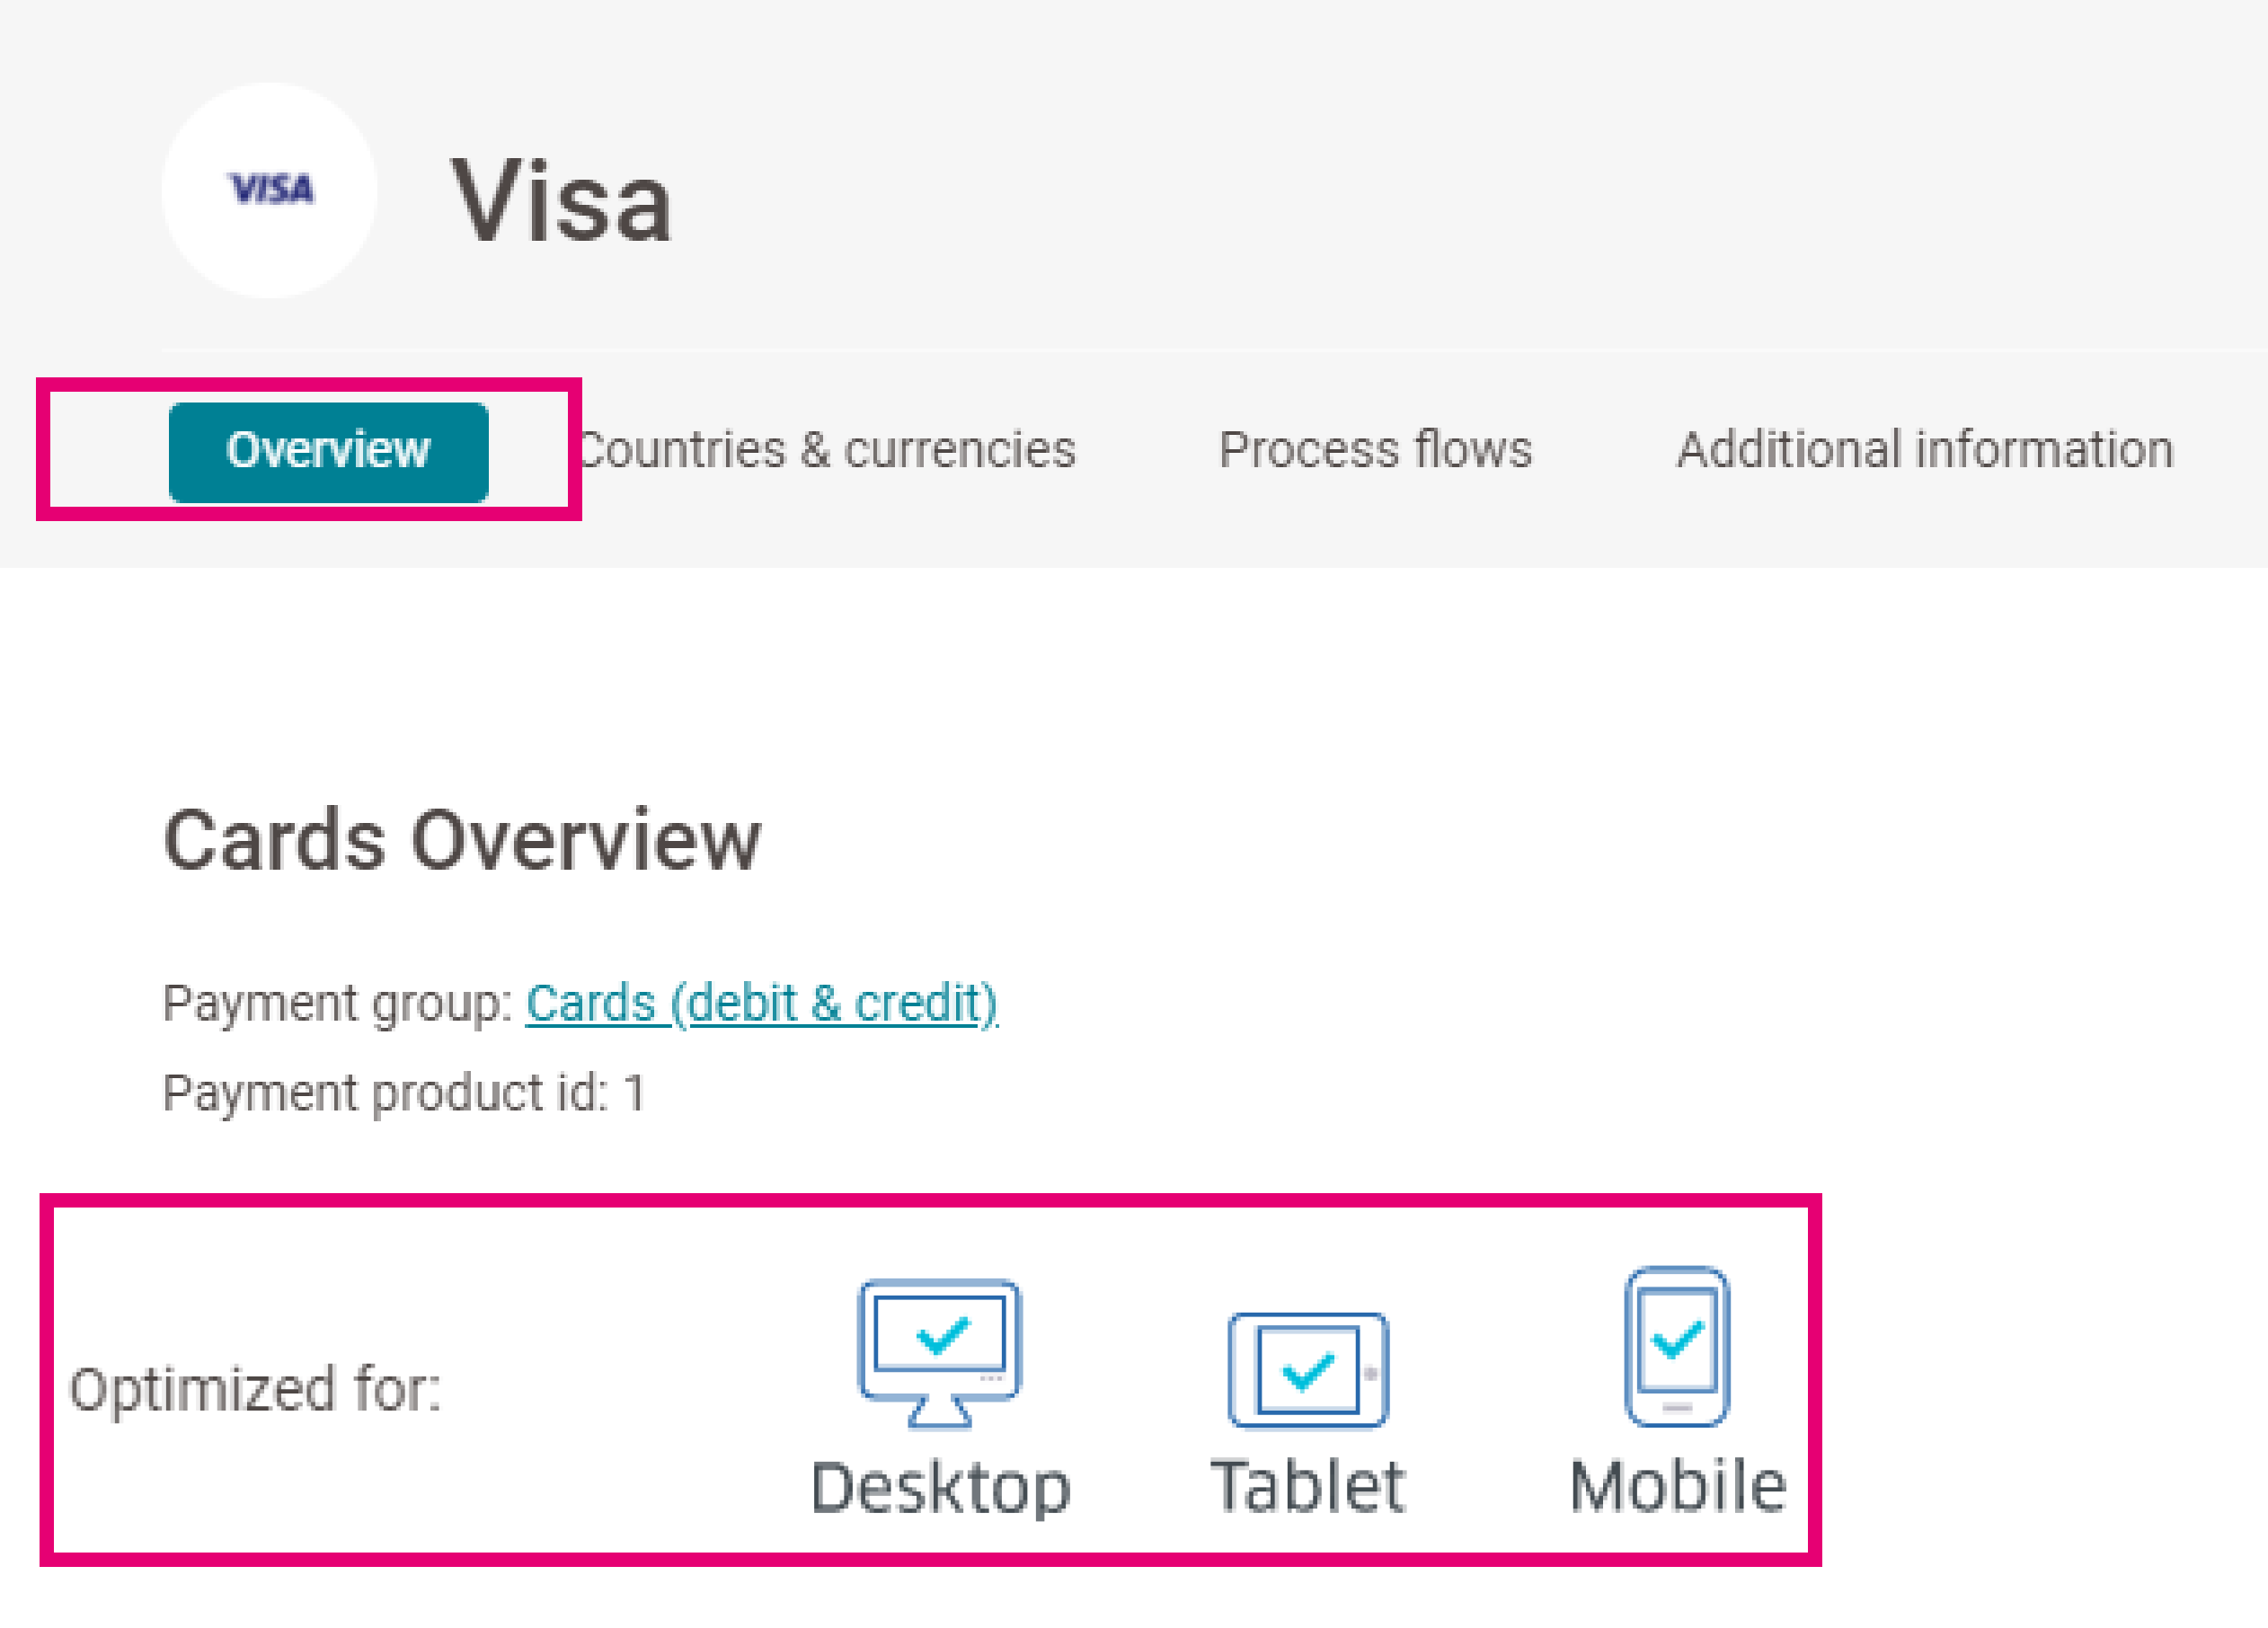
Task: Click the Tablet device icon
Action: point(1307,1370)
